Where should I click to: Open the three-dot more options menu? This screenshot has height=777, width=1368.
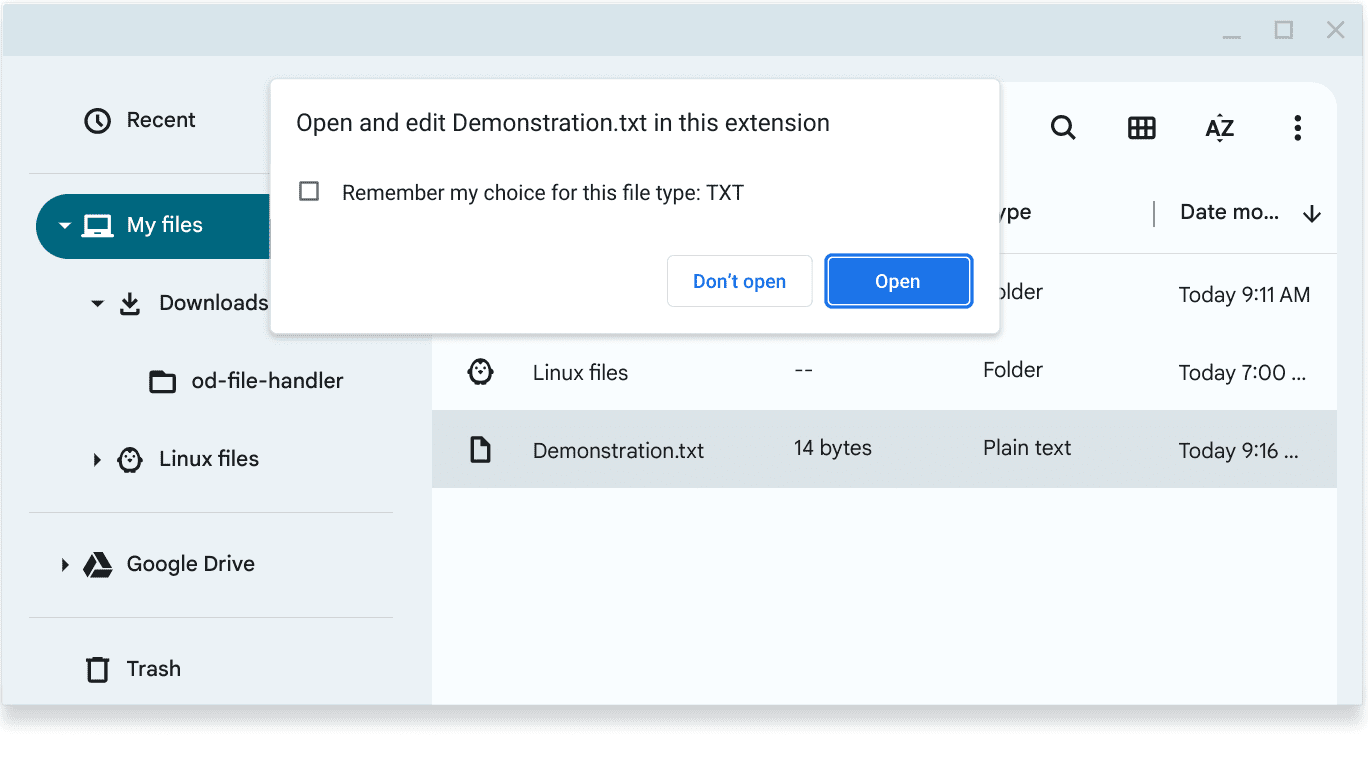point(1297,128)
